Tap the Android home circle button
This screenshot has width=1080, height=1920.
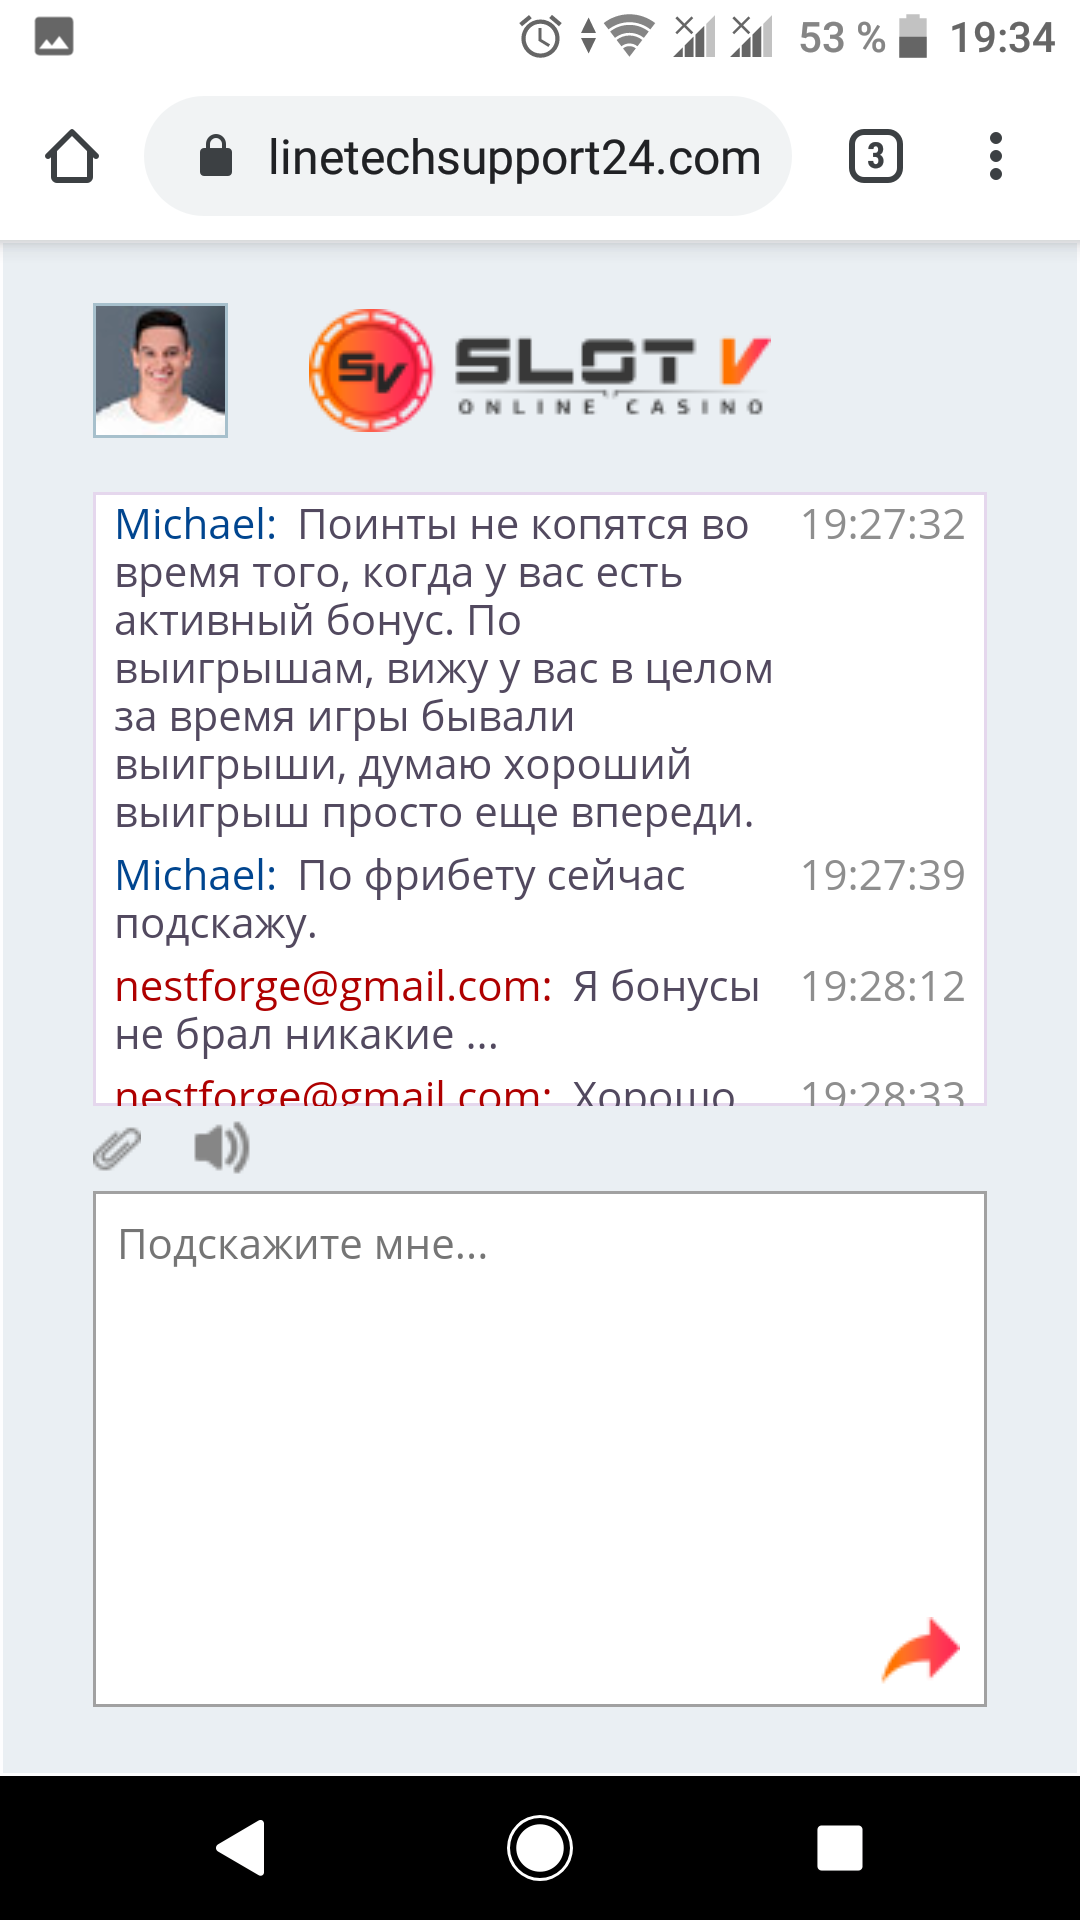(x=540, y=1848)
